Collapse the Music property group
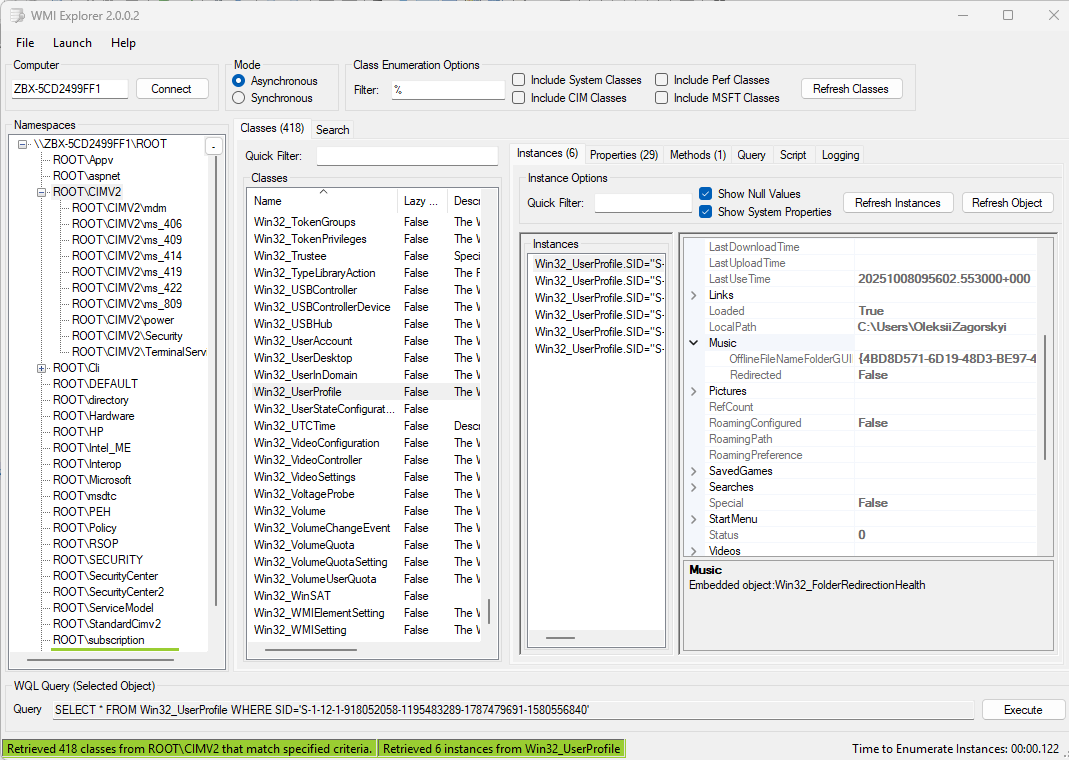The image size is (1069, 760). click(x=695, y=343)
